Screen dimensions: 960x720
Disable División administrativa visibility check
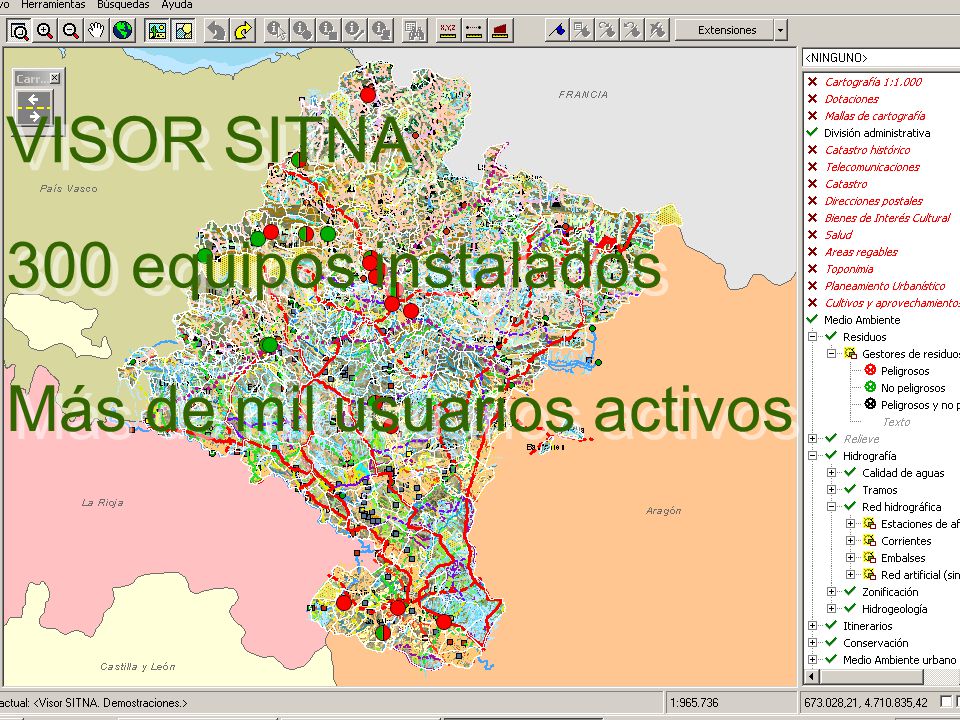(x=812, y=132)
